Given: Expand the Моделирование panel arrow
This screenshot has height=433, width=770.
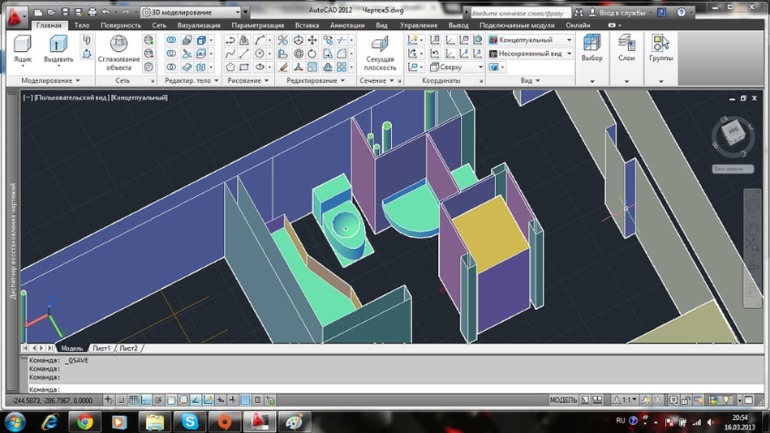Looking at the screenshot, I should pos(78,81).
